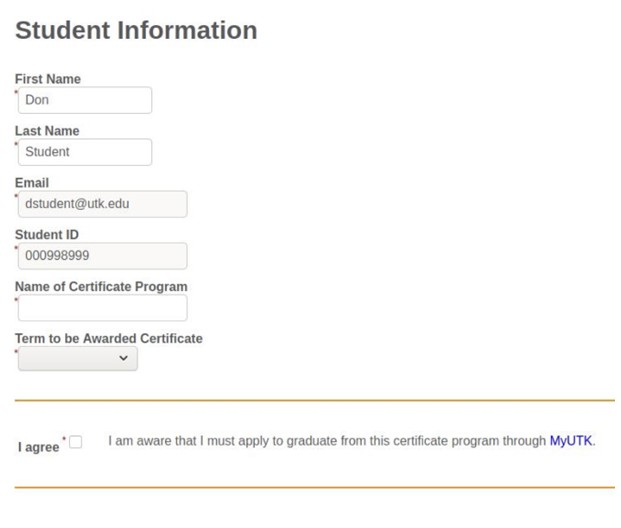Select the Email field with dstudent@utk.edu
This screenshot has width=621, height=528.
coord(102,204)
